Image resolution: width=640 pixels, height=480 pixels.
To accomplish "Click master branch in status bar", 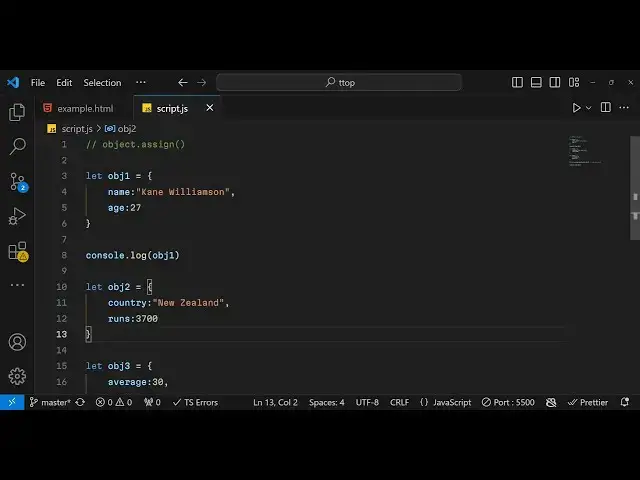I will tap(50, 402).
